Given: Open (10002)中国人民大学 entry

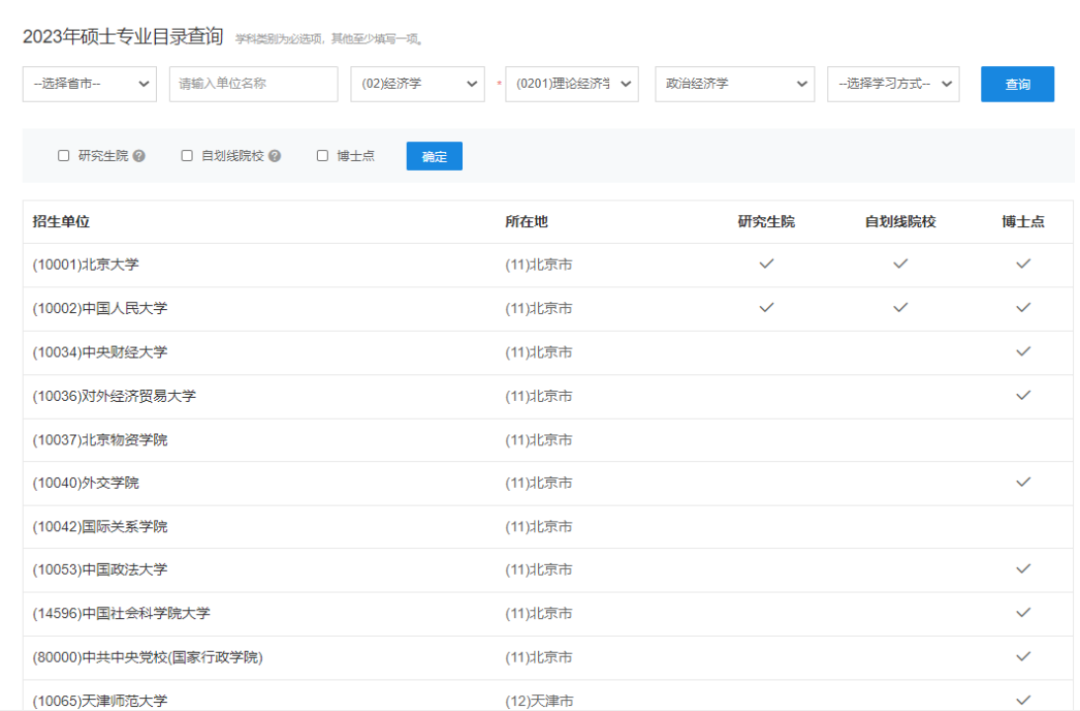Looking at the screenshot, I should (100, 308).
